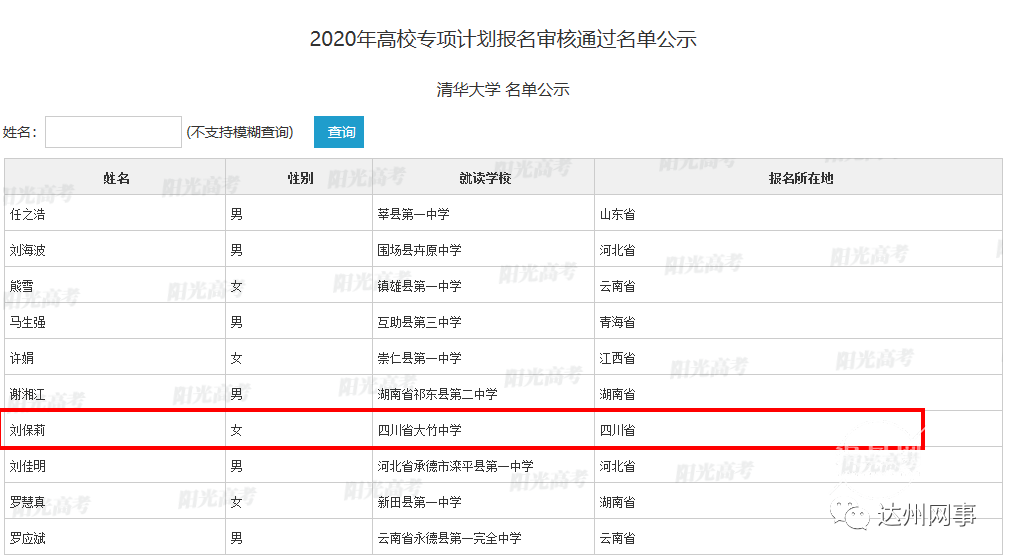Click 河北省 in 刘佳明's row
The image size is (1009, 559).
(618, 466)
